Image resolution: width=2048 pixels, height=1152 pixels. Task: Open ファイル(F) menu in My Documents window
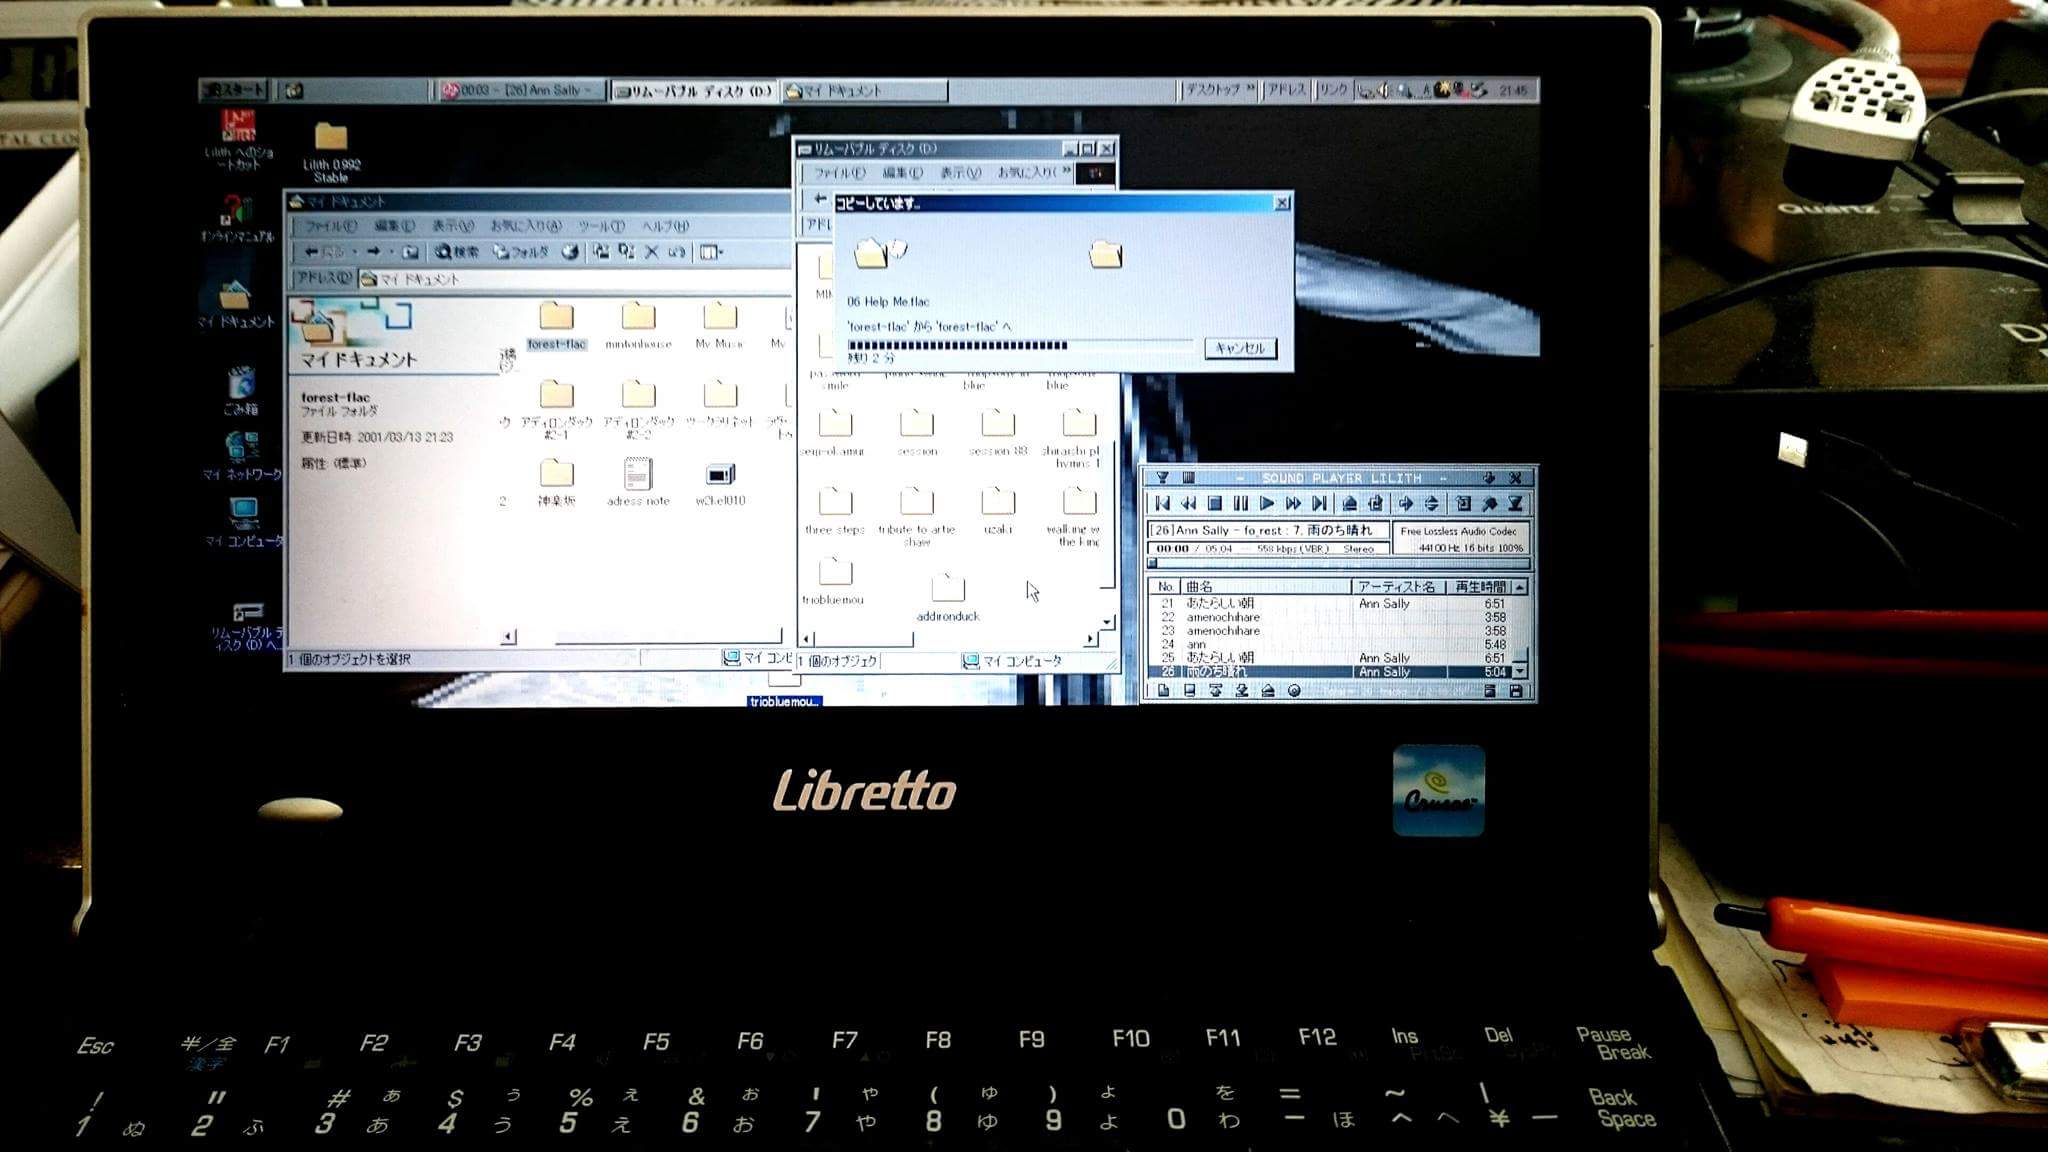click(x=330, y=226)
